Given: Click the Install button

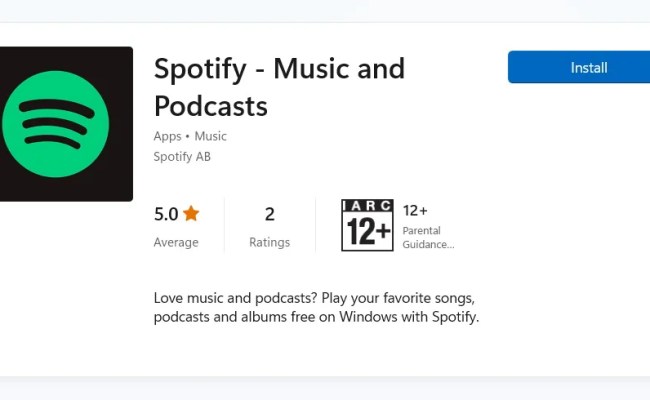Looking at the screenshot, I should [x=588, y=68].
